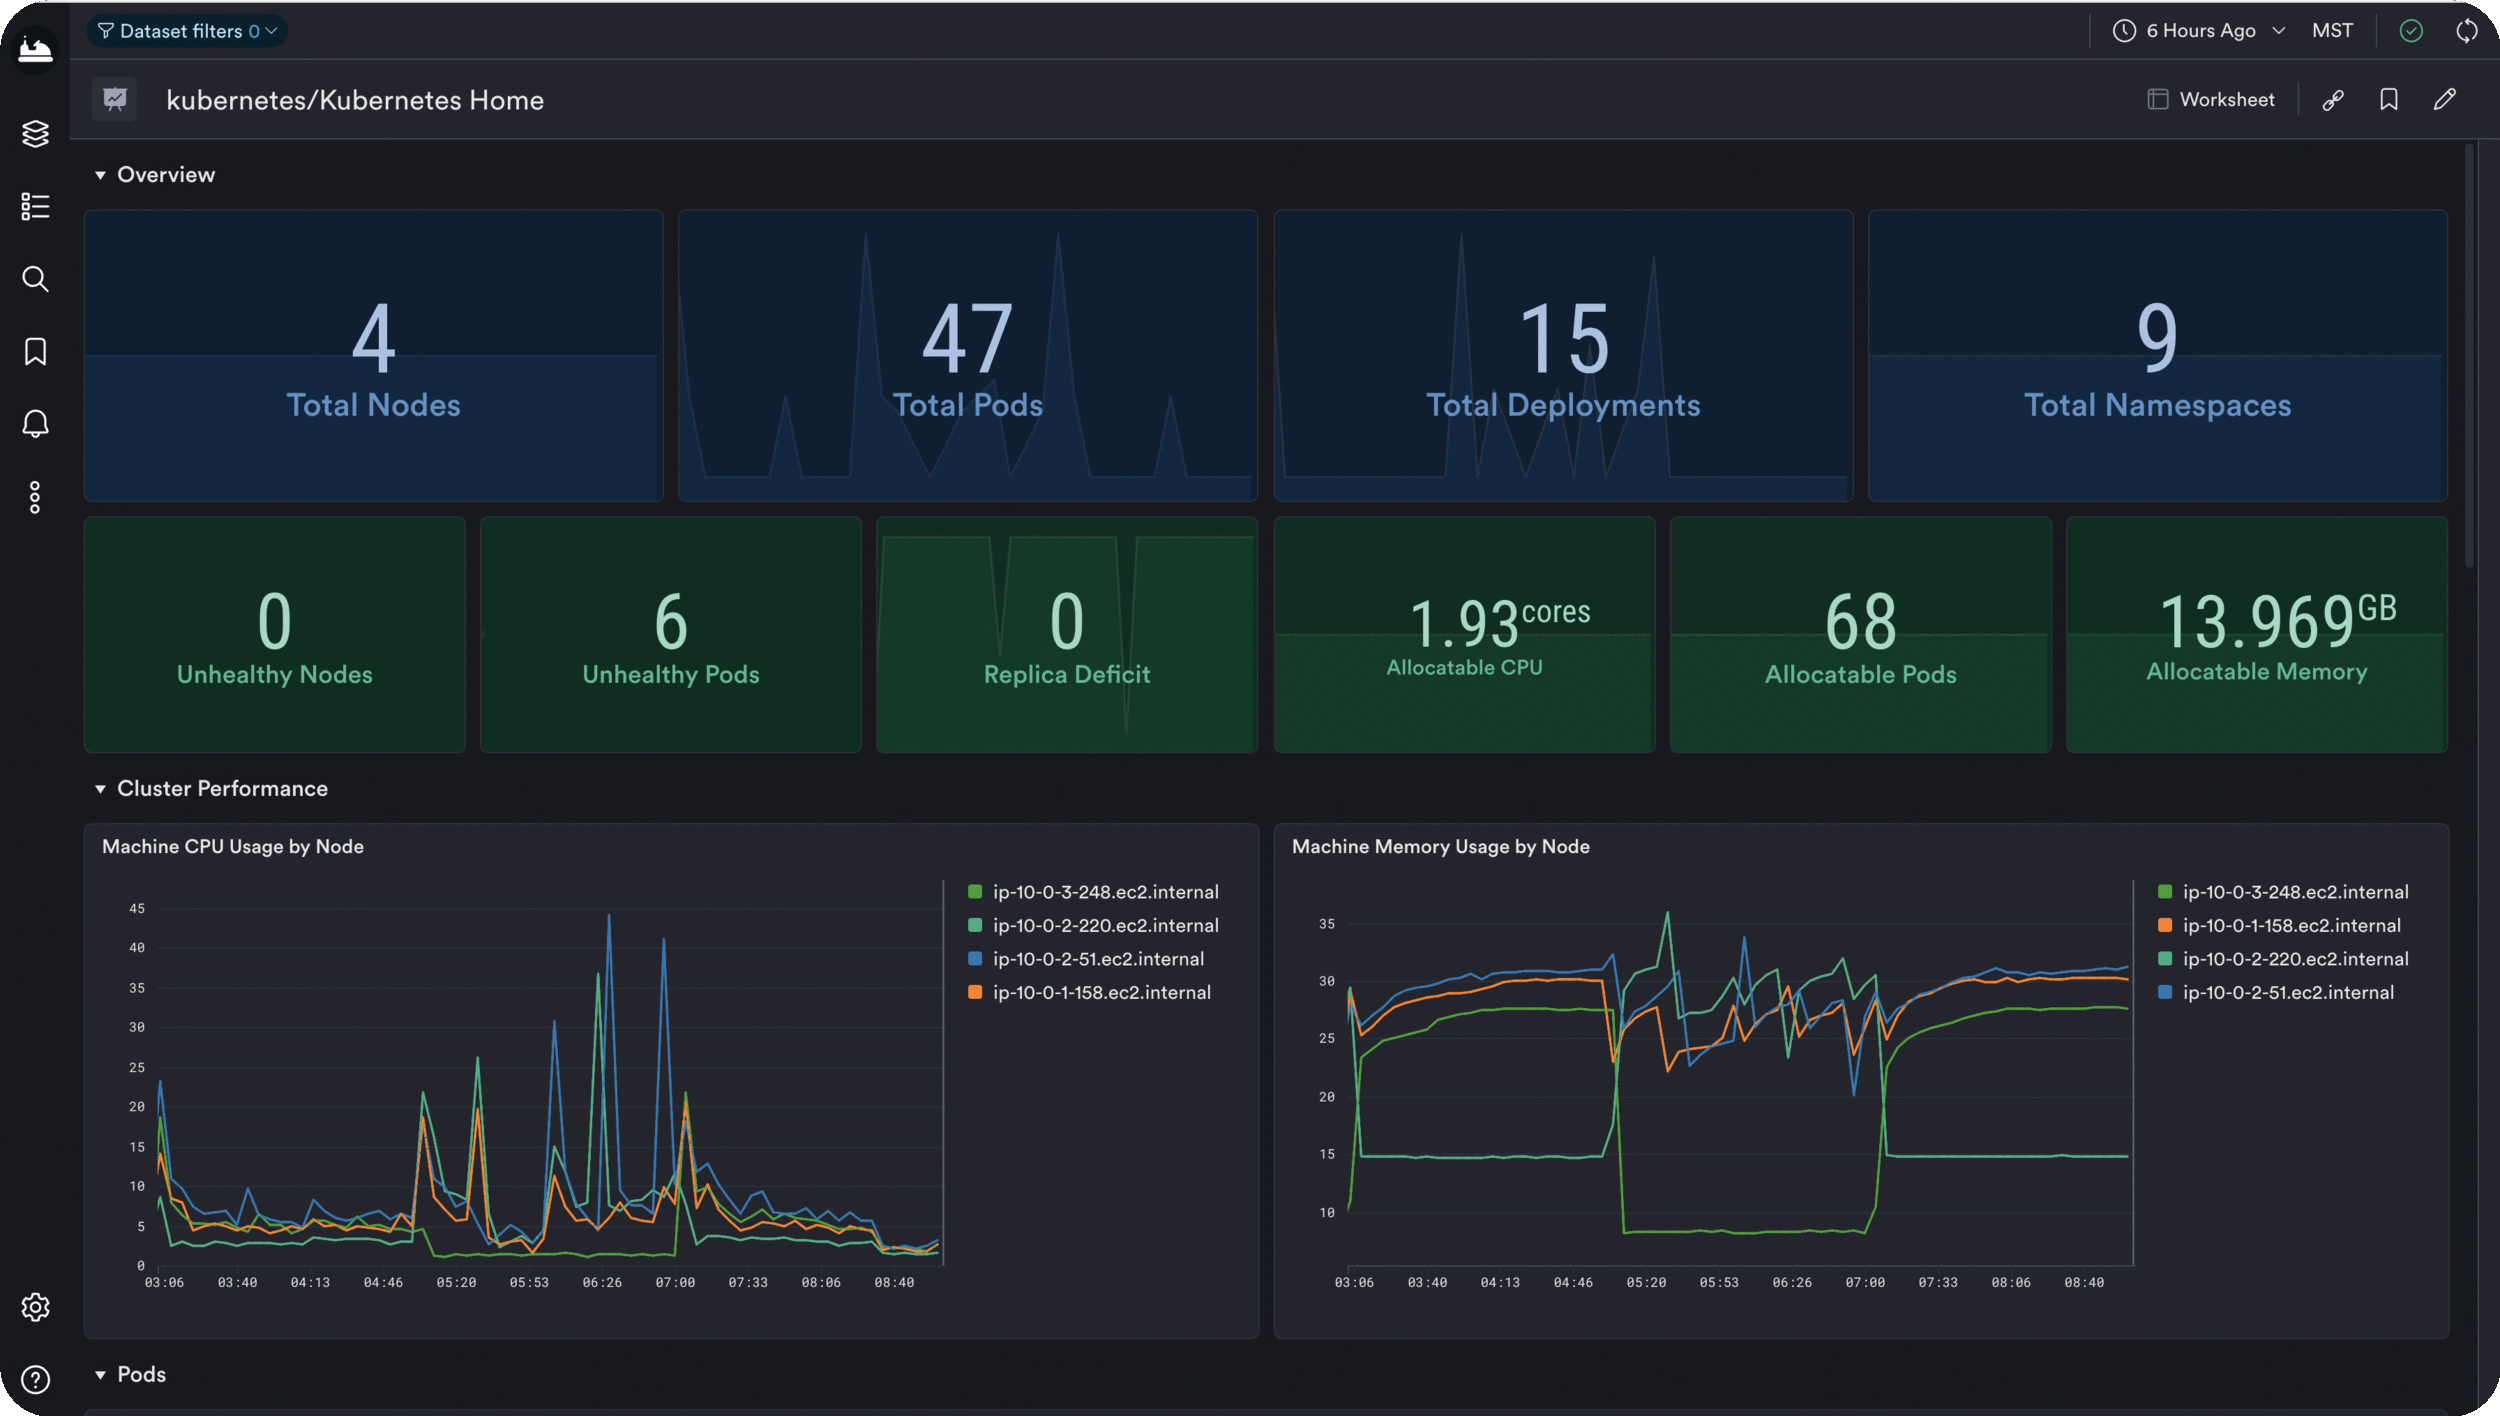Open bookmarks from the left sidebar
The width and height of the screenshot is (2500, 1416).
pyautogui.click(x=35, y=351)
